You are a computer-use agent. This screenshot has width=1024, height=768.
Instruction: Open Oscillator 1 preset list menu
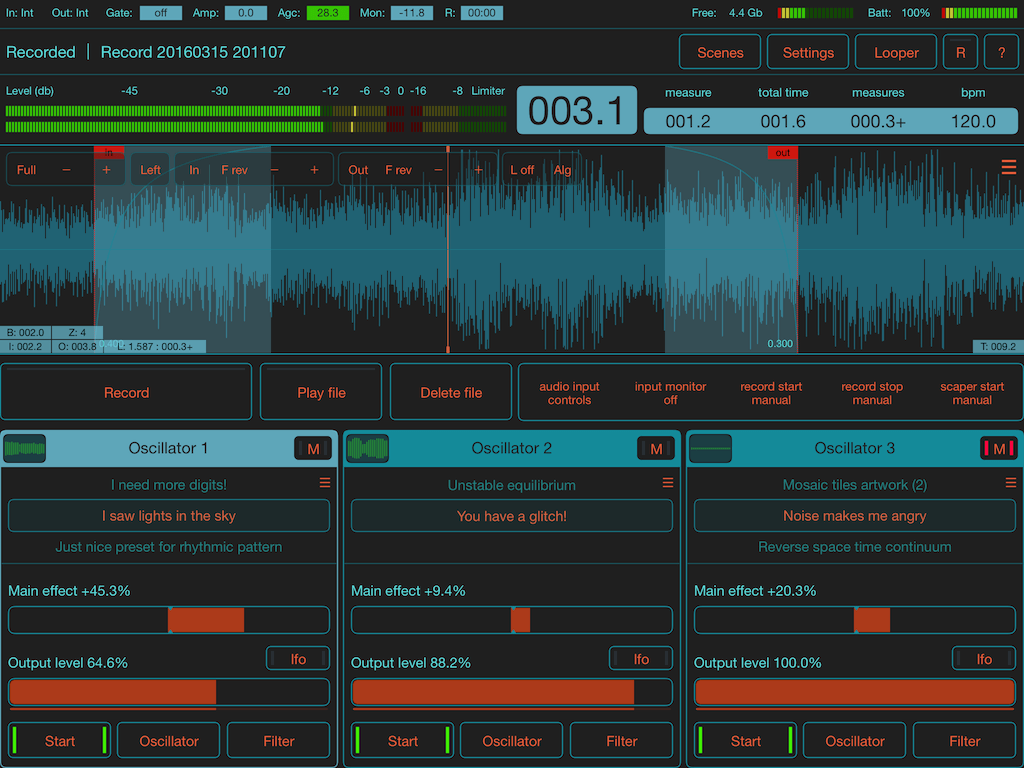324,483
